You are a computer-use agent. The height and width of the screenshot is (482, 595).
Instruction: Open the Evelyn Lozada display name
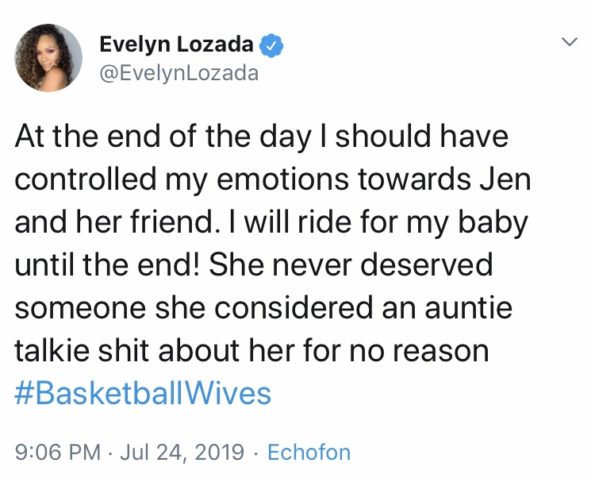[x=176, y=44]
